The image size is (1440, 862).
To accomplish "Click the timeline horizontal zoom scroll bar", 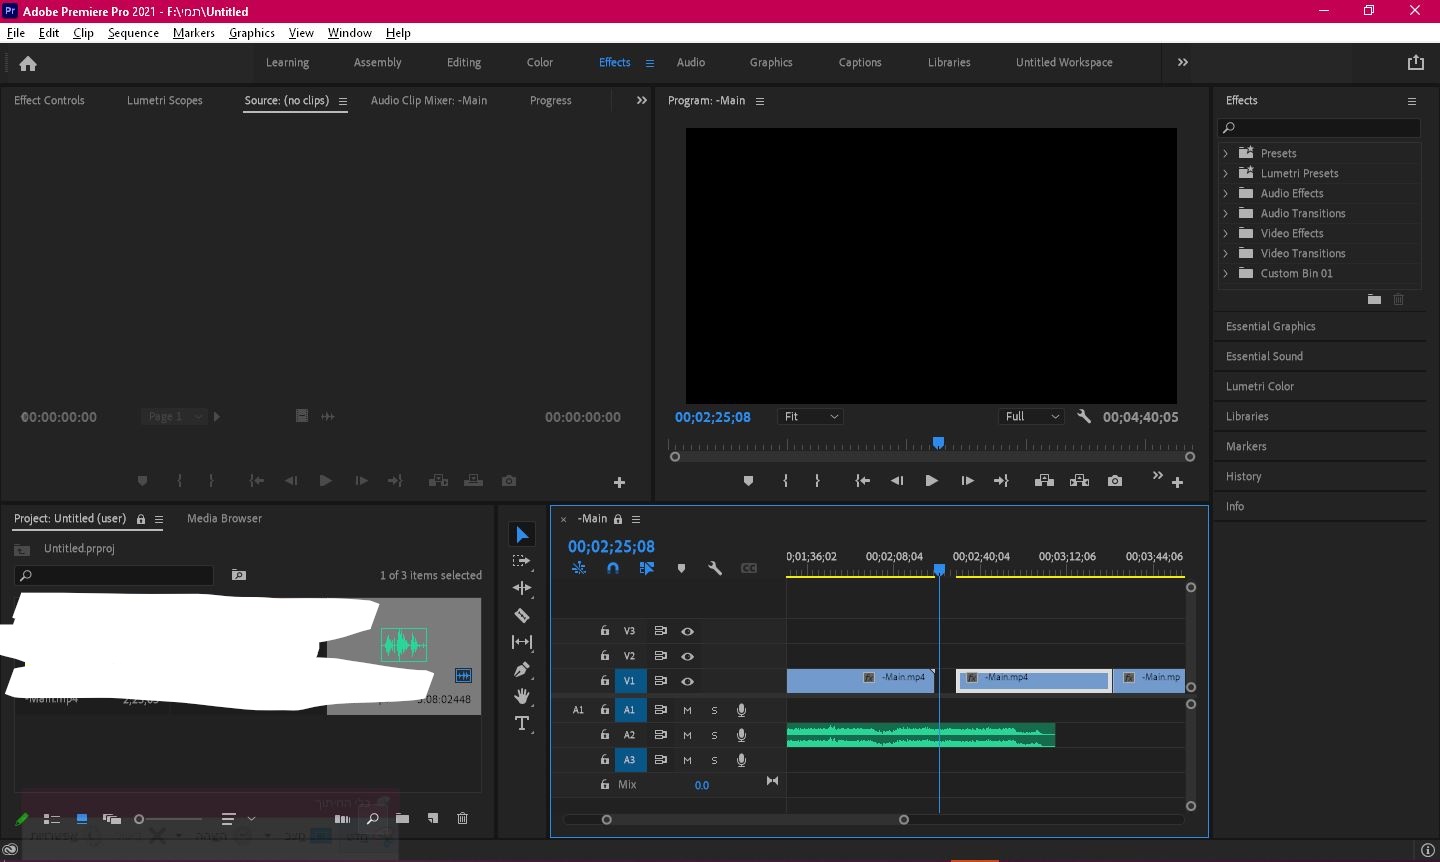I will [x=755, y=820].
